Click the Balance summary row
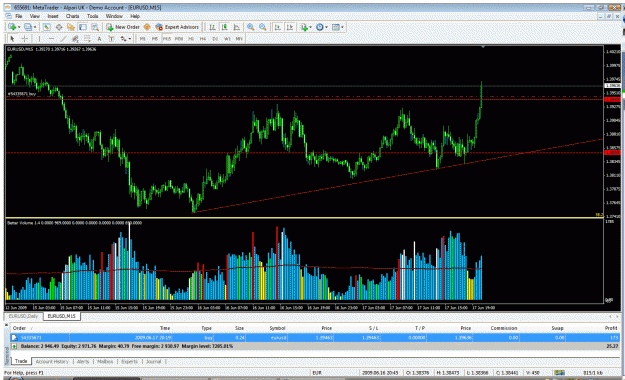This screenshot has width=625, height=380. 314,346
